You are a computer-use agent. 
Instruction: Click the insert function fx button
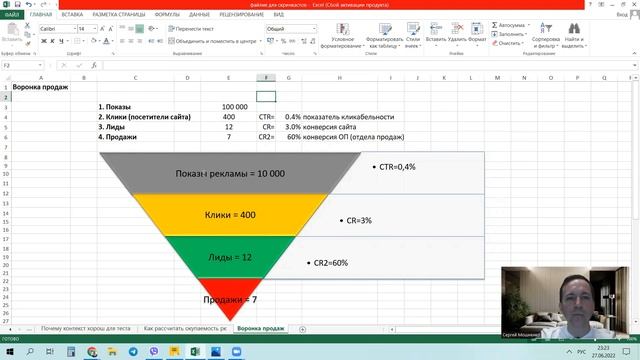[94, 65]
